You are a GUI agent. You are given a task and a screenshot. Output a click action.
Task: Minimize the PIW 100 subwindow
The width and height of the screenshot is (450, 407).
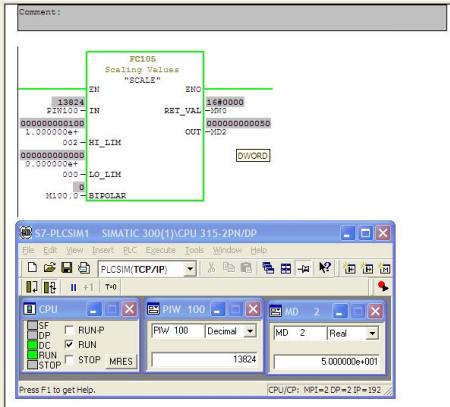coord(217,309)
